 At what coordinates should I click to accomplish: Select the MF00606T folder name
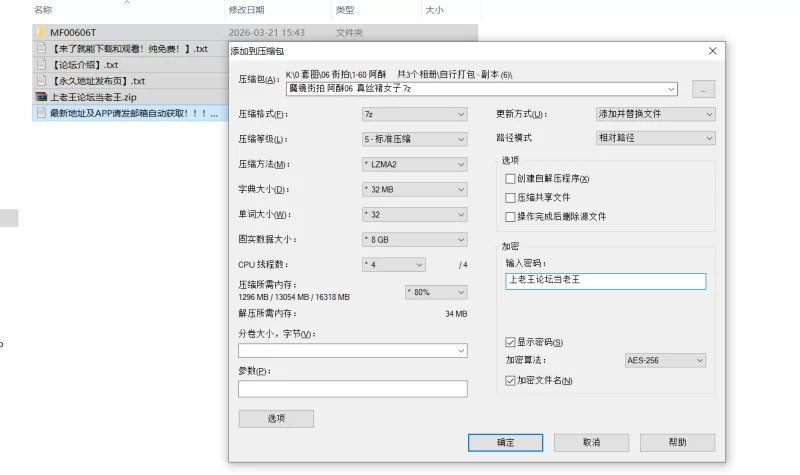click(73, 32)
